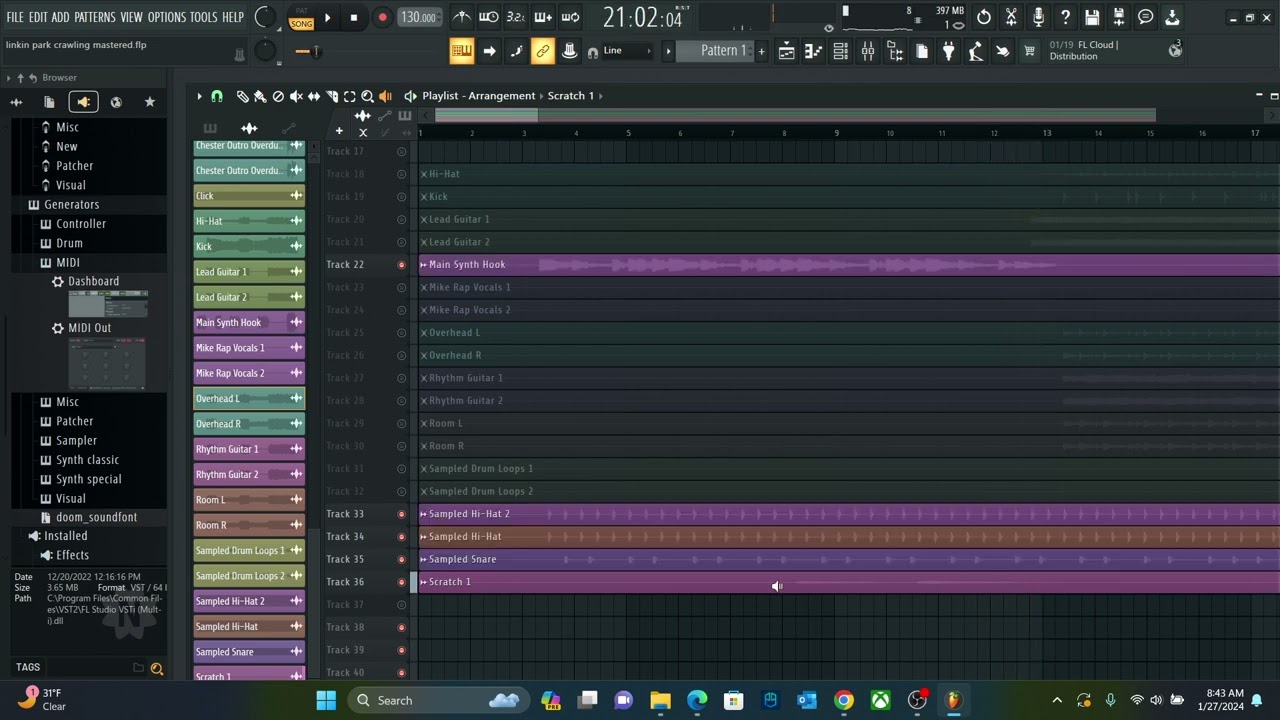Select the Slice tool in Playlist

click(x=332, y=96)
